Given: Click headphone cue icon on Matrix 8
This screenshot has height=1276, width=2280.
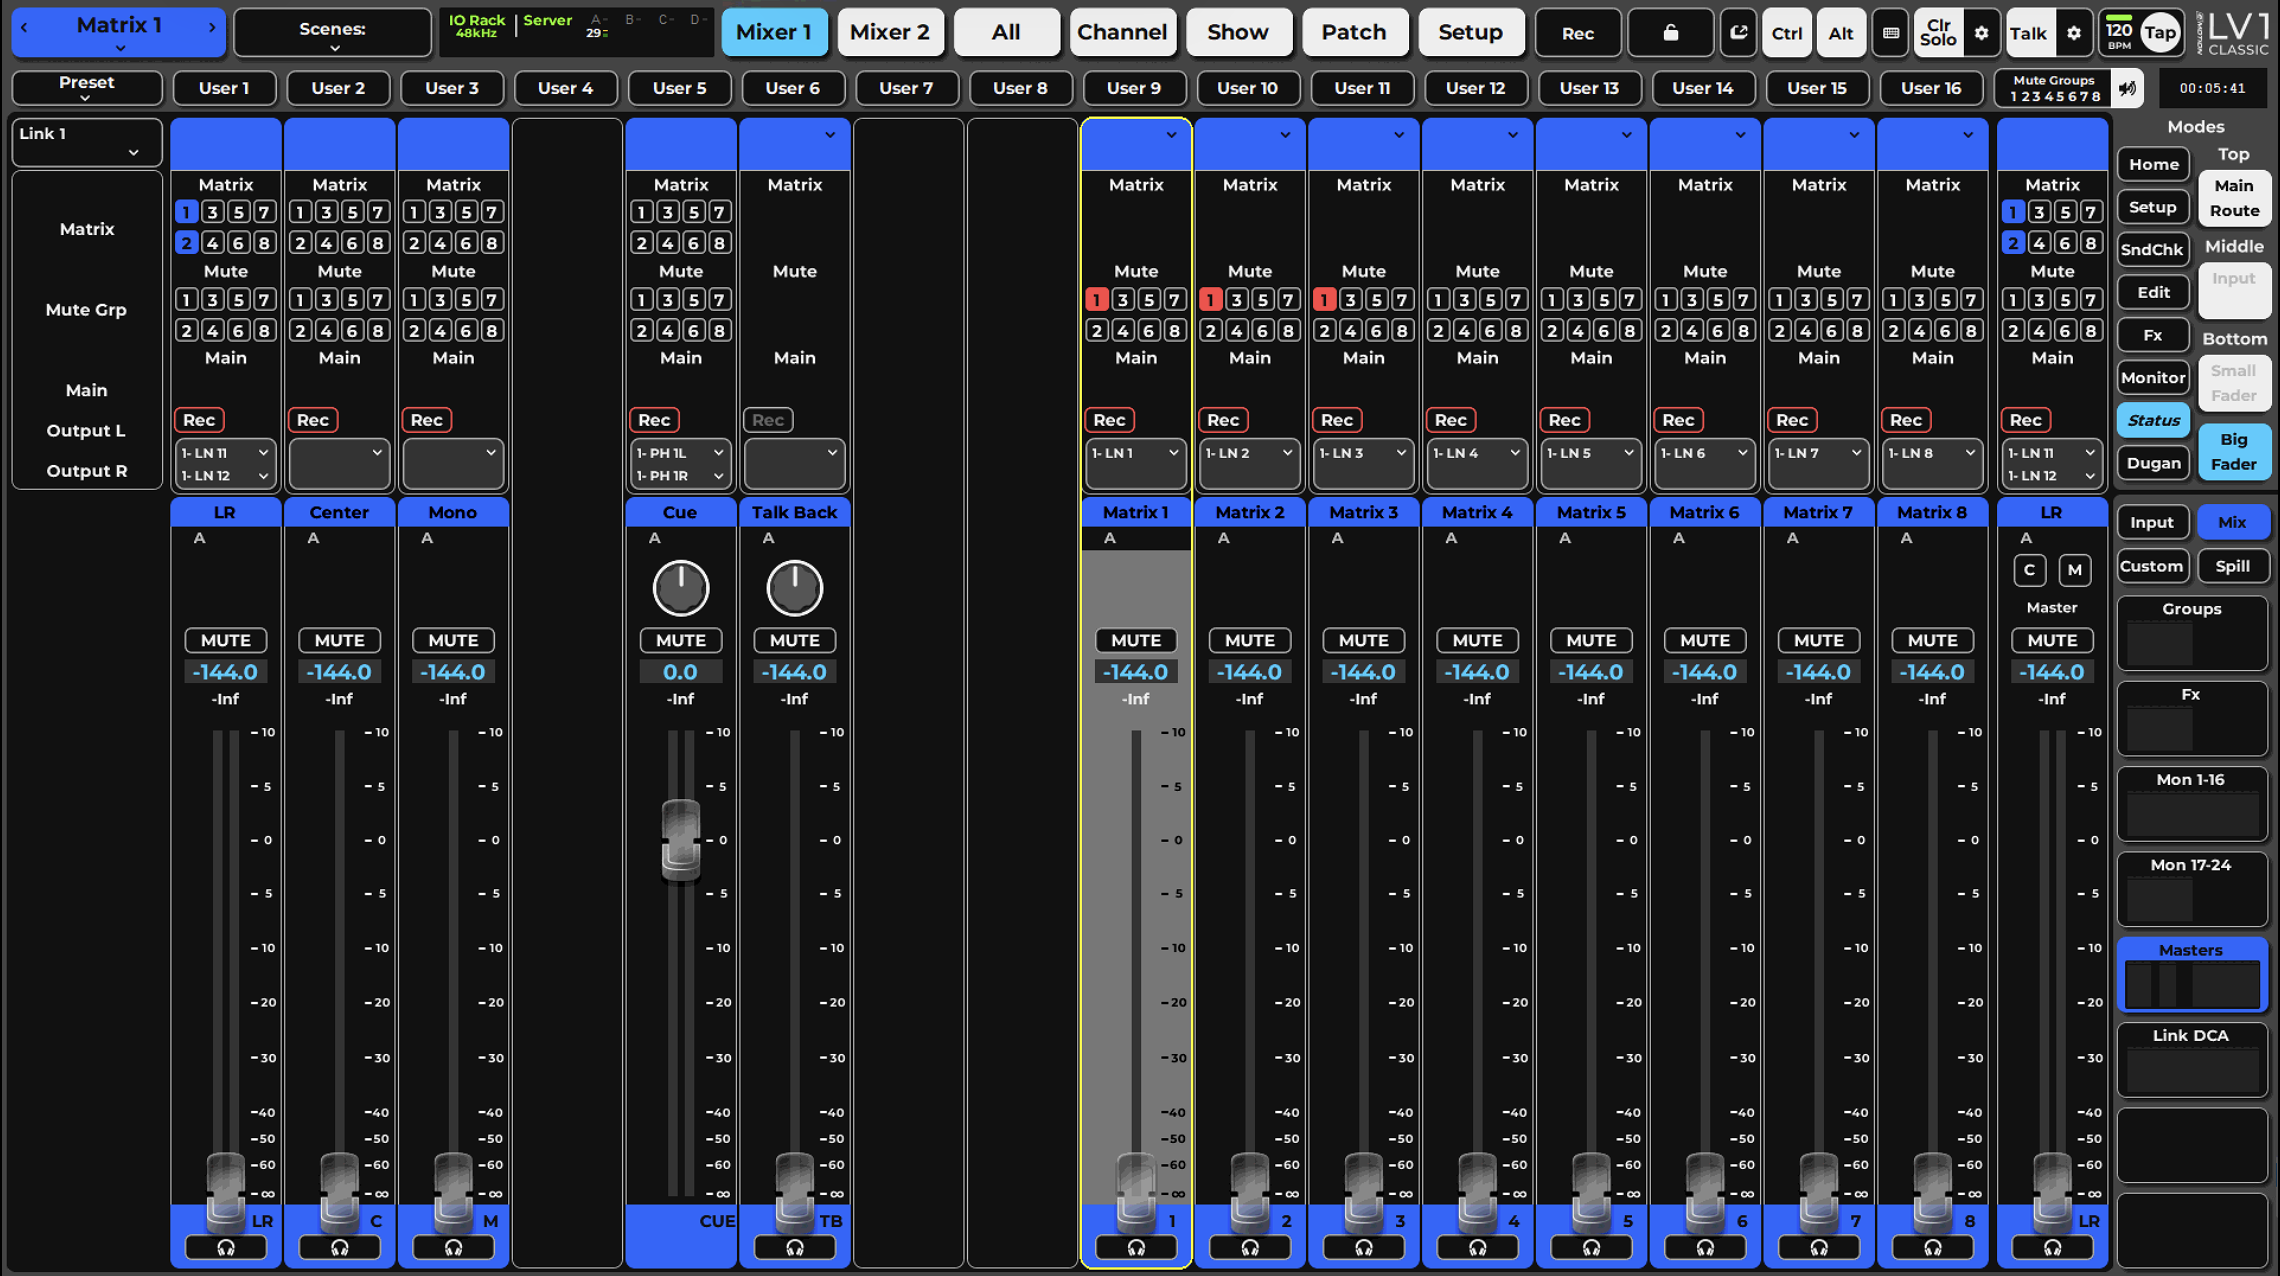Looking at the screenshot, I should [1932, 1247].
